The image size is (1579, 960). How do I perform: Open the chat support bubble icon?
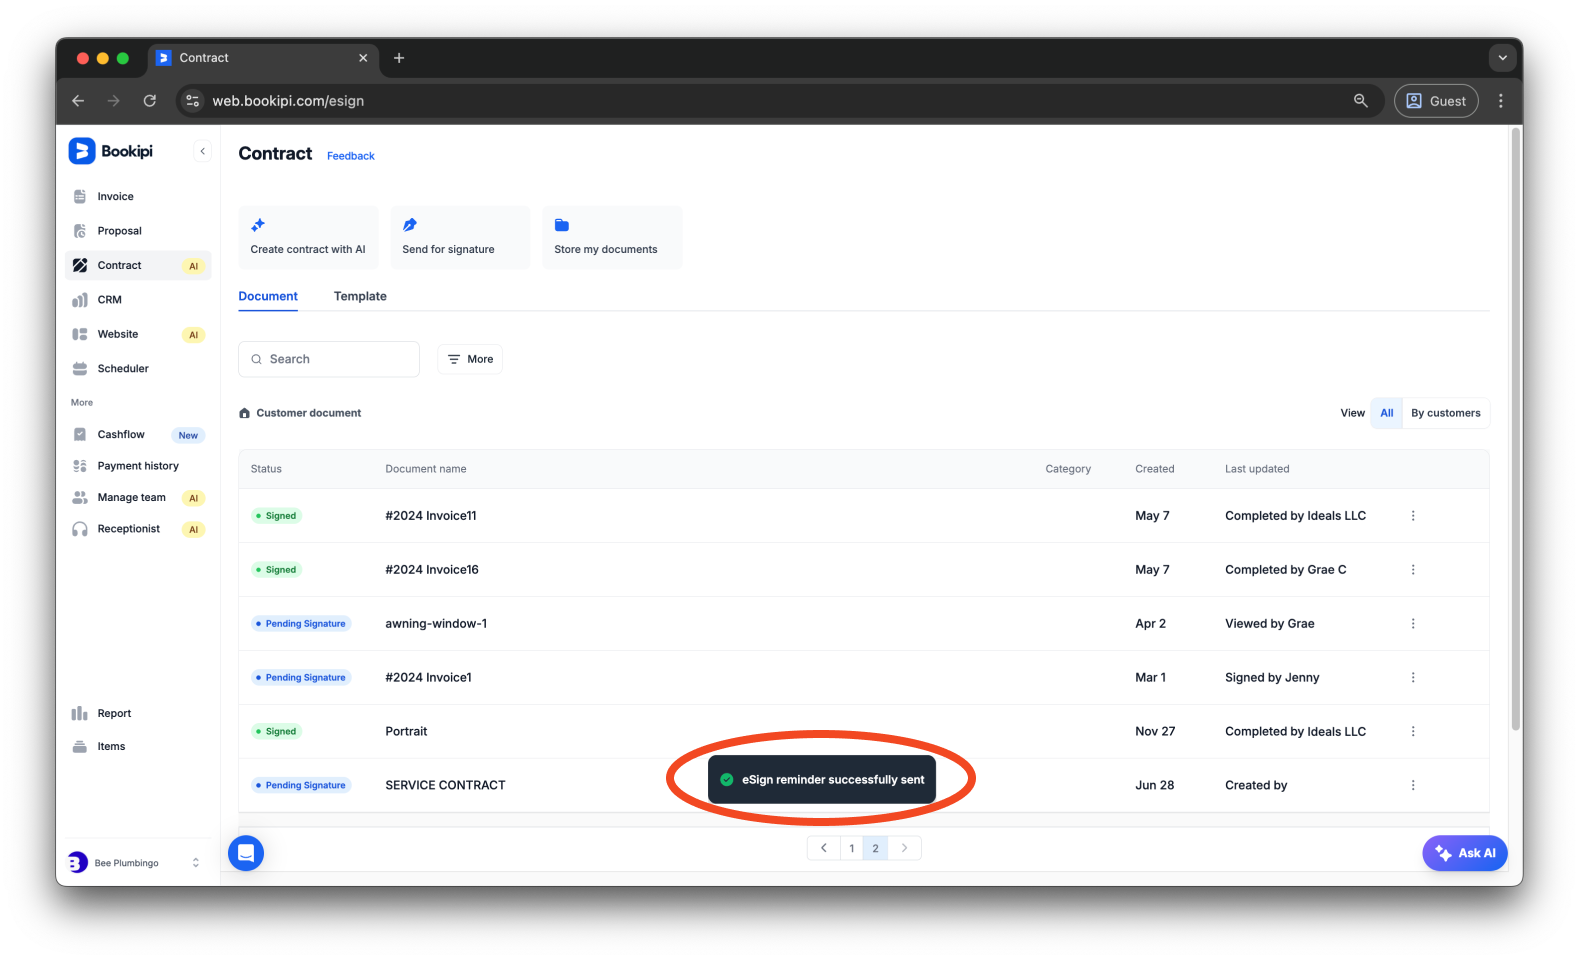click(x=246, y=853)
